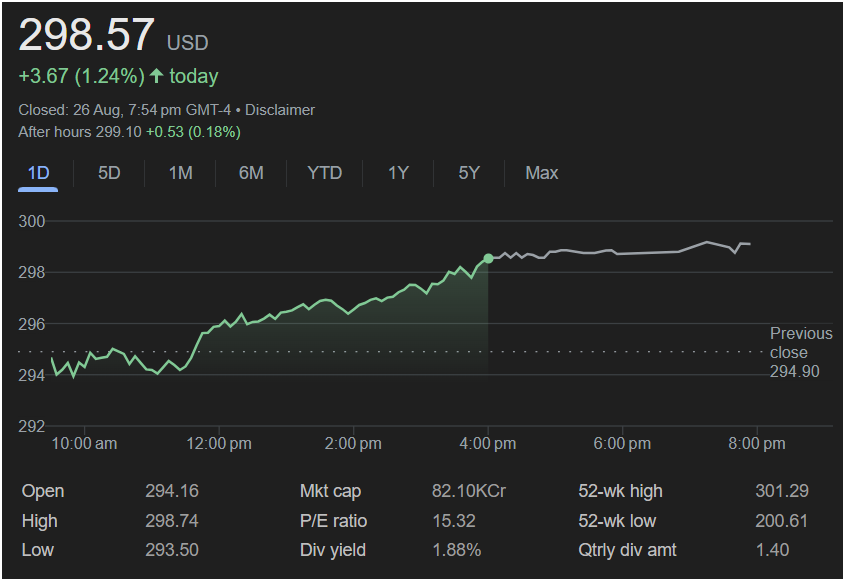Click the green up arrow icon

(x=156, y=76)
